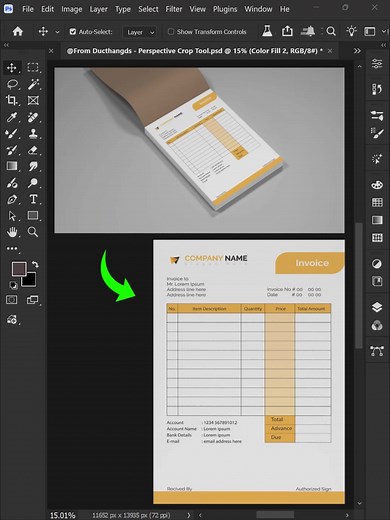The width and height of the screenshot is (390, 520).
Task: Open the Layer menu
Action: [98, 9]
